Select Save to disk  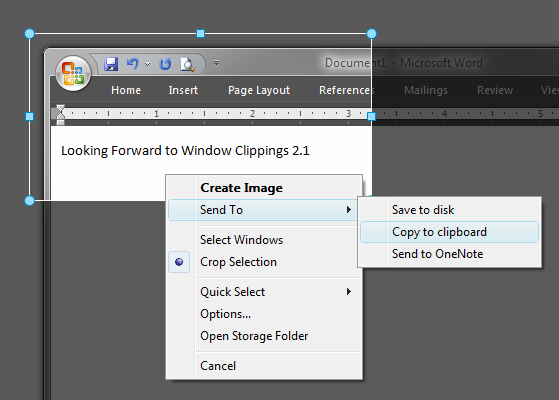(450, 210)
